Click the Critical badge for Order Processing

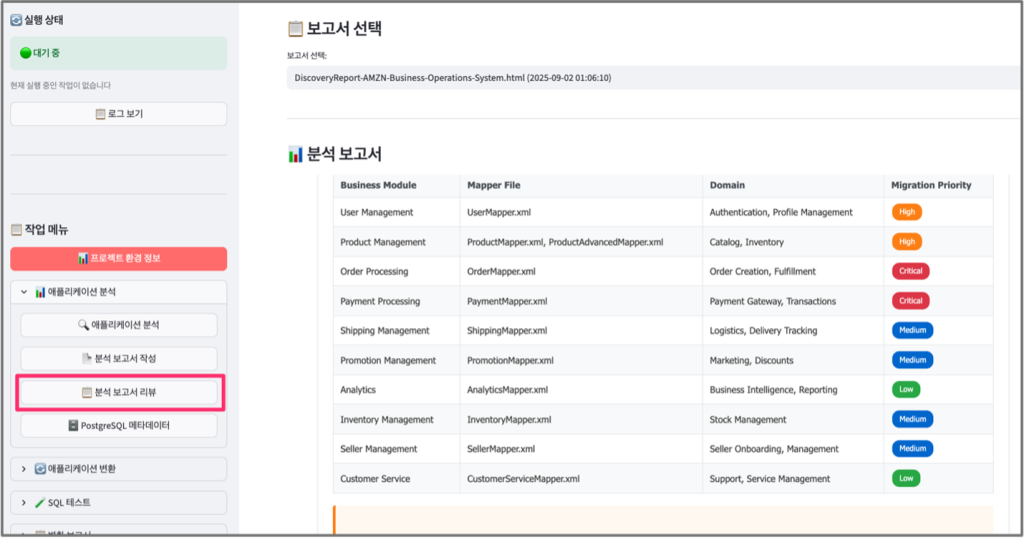[x=910, y=271]
